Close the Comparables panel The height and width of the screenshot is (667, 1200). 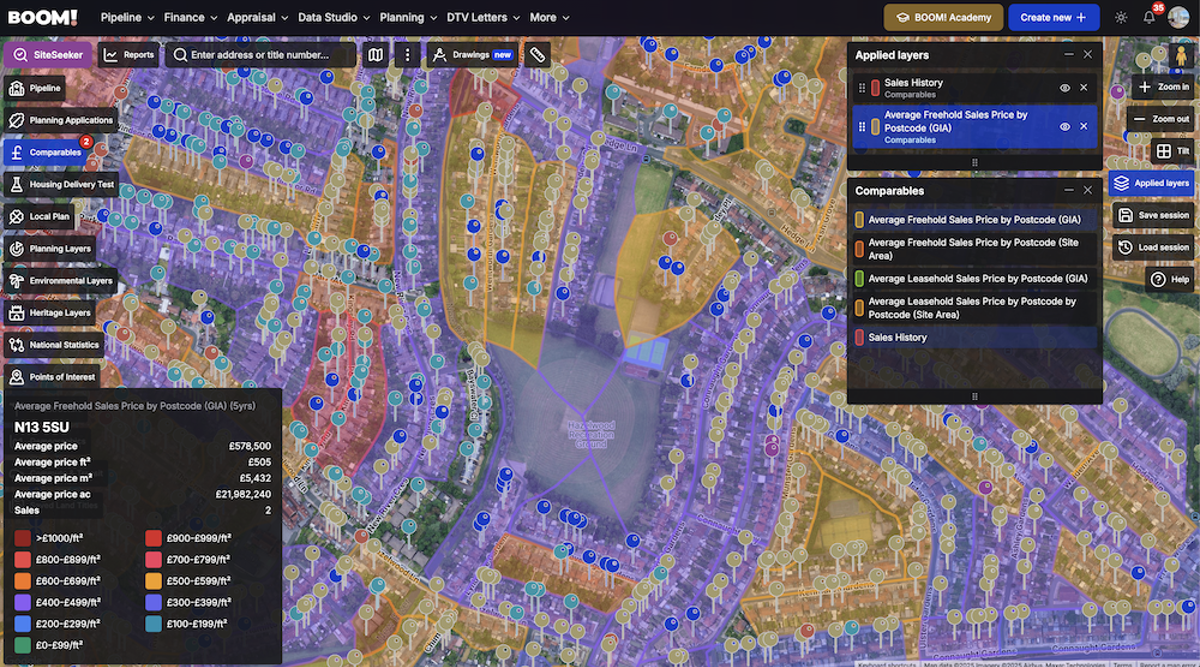[x=1087, y=190]
